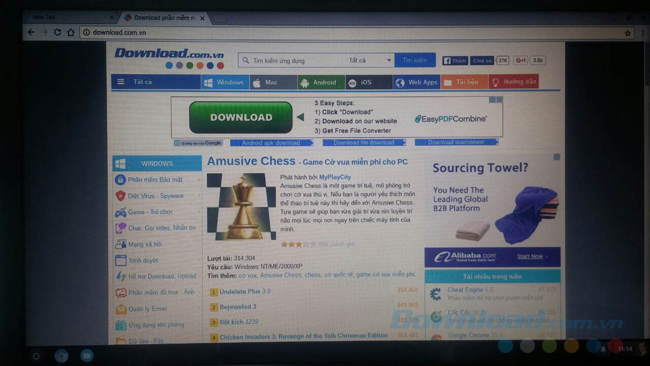Viewport: 650px width, 366px height.
Task: Click the Amusive Chess title link
Action: tap(251, 161)
